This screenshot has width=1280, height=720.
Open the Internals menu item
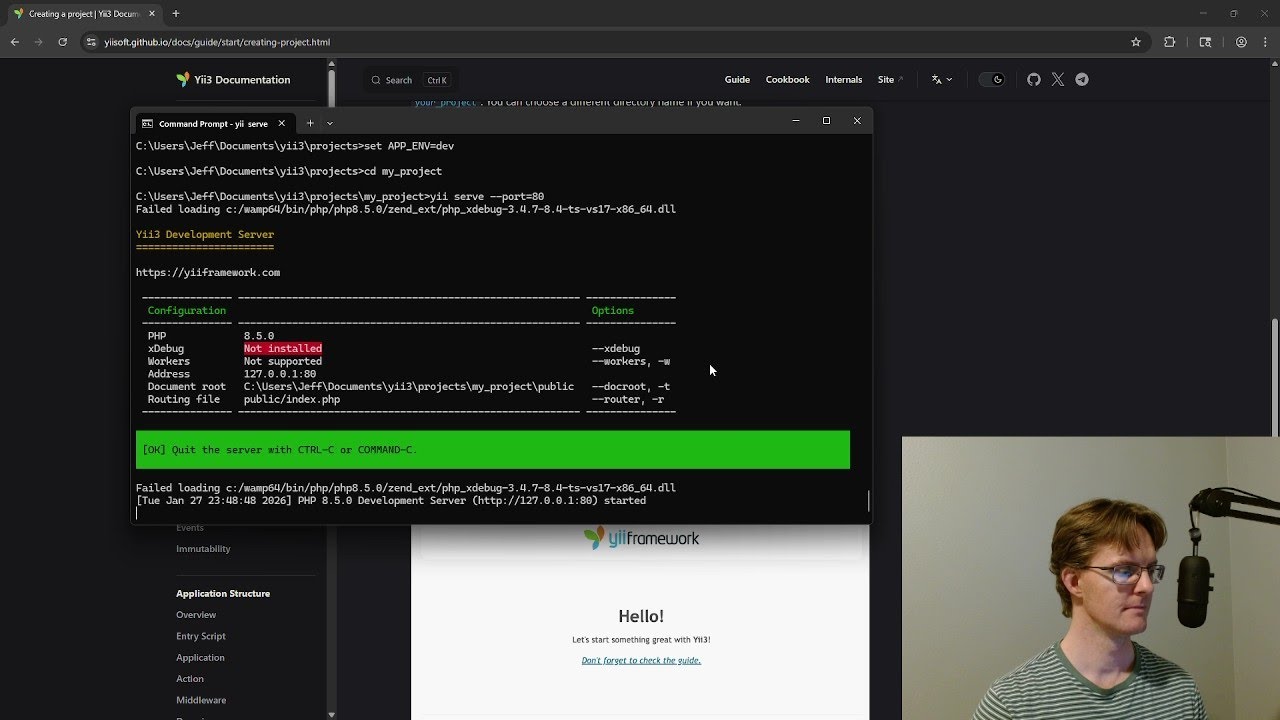(x=844, y=80)
